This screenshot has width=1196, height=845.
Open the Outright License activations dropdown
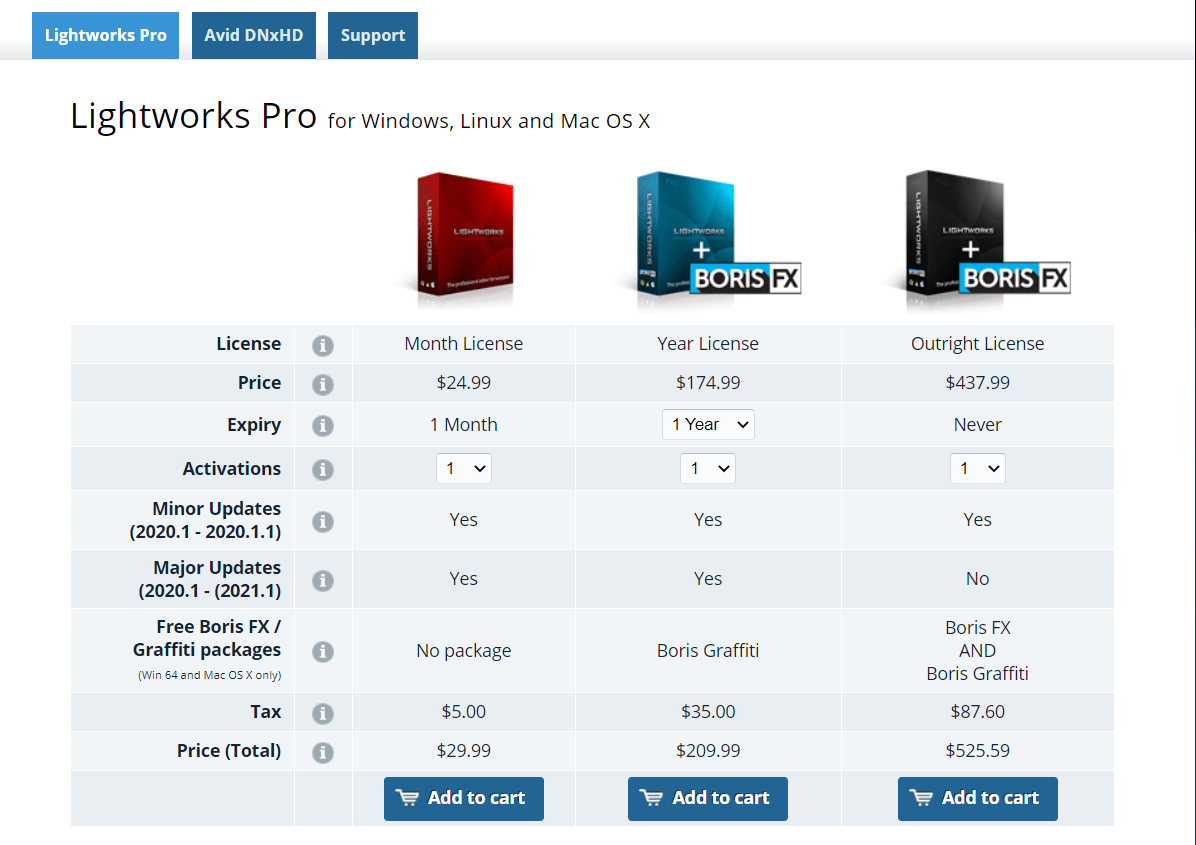click(x=977, y=468)
